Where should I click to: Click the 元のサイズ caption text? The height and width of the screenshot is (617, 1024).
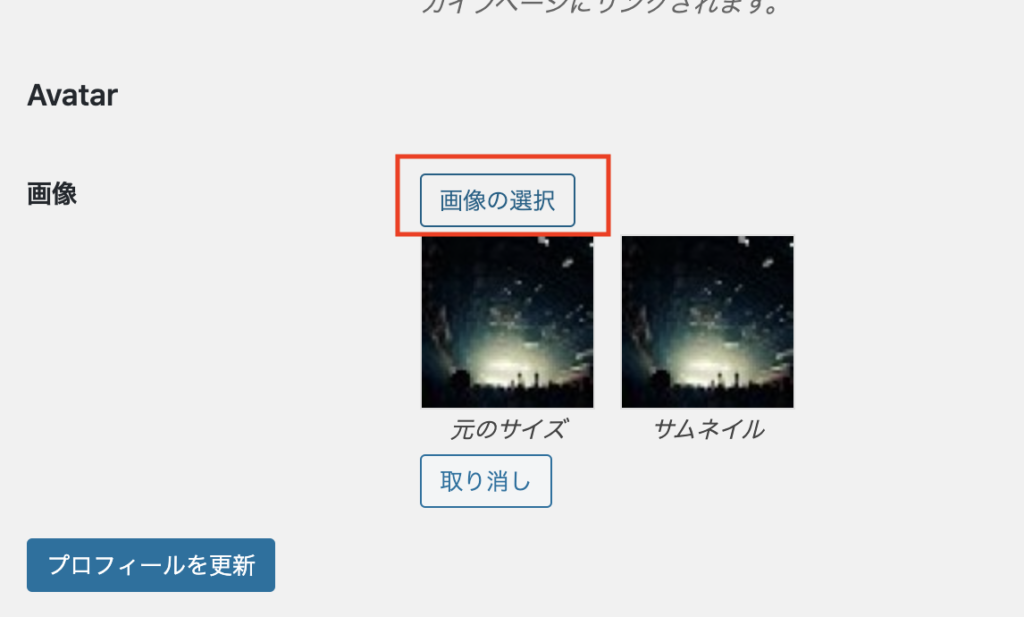click(x=508, y=430)
